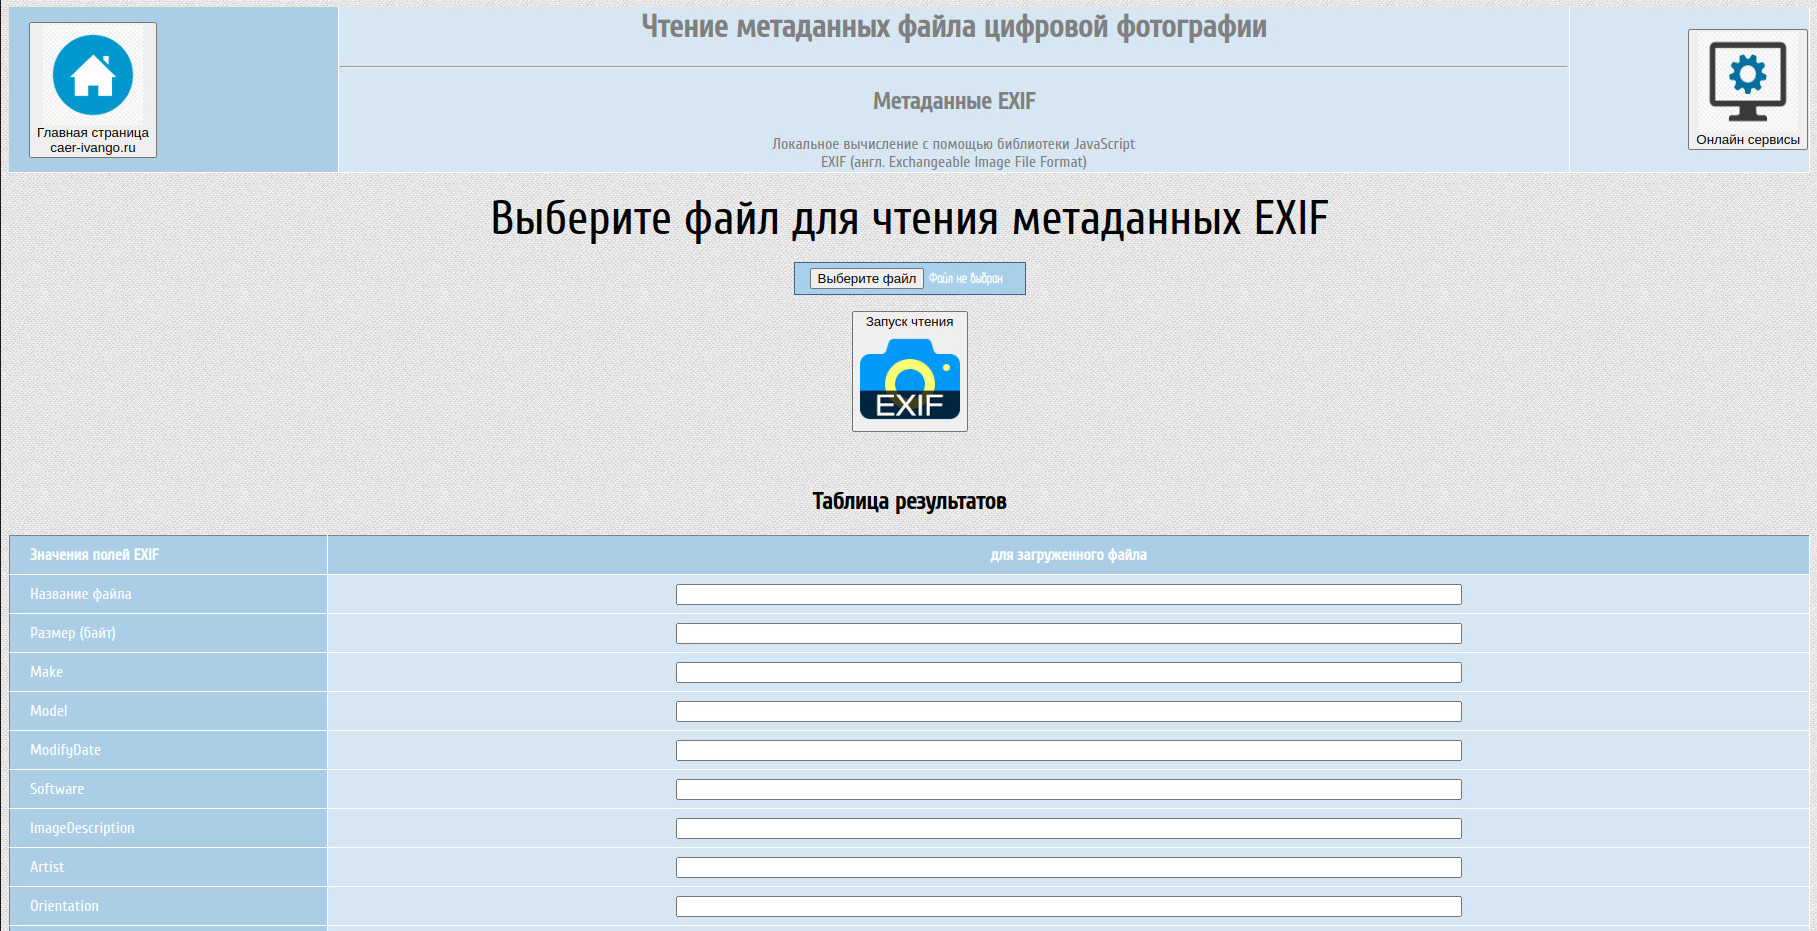Image resolution: width=1817 pixels, height=931 pixels.
Task: Open the Онлайн сервисы monitor gear icon
Action: [x=1747, y=82]
